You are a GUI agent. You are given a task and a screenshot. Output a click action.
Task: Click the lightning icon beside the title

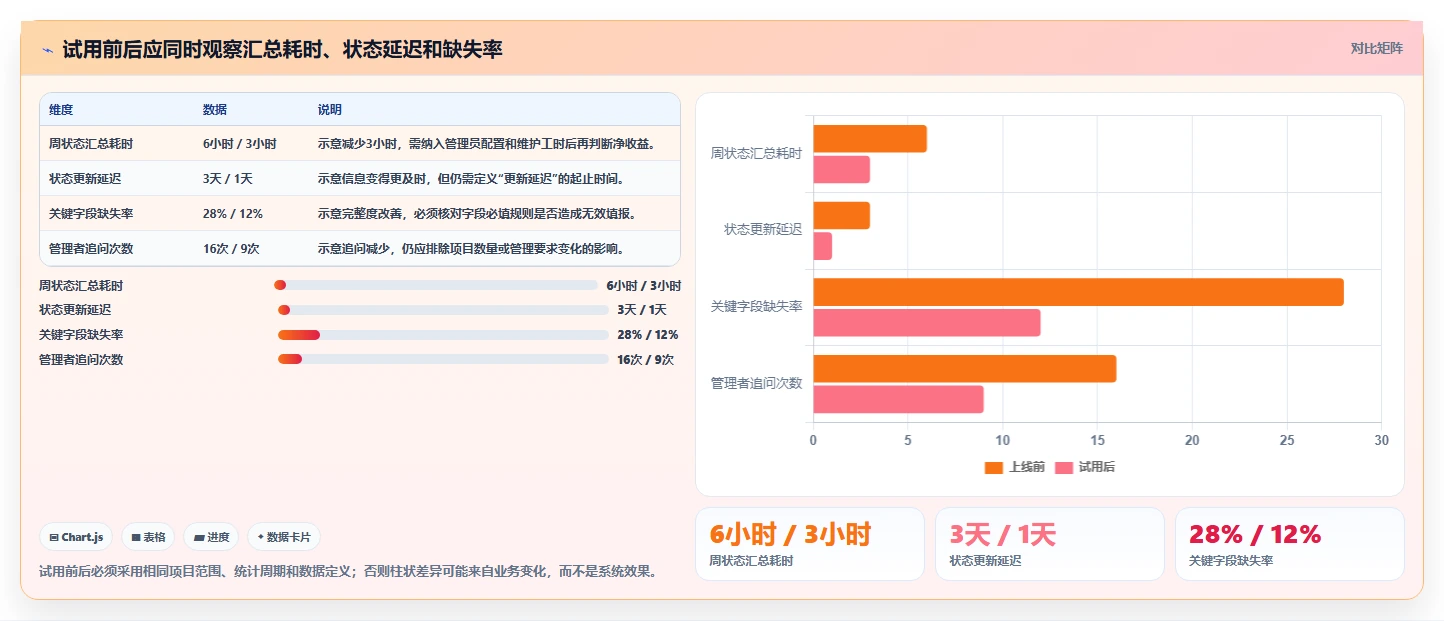(47, 49)
